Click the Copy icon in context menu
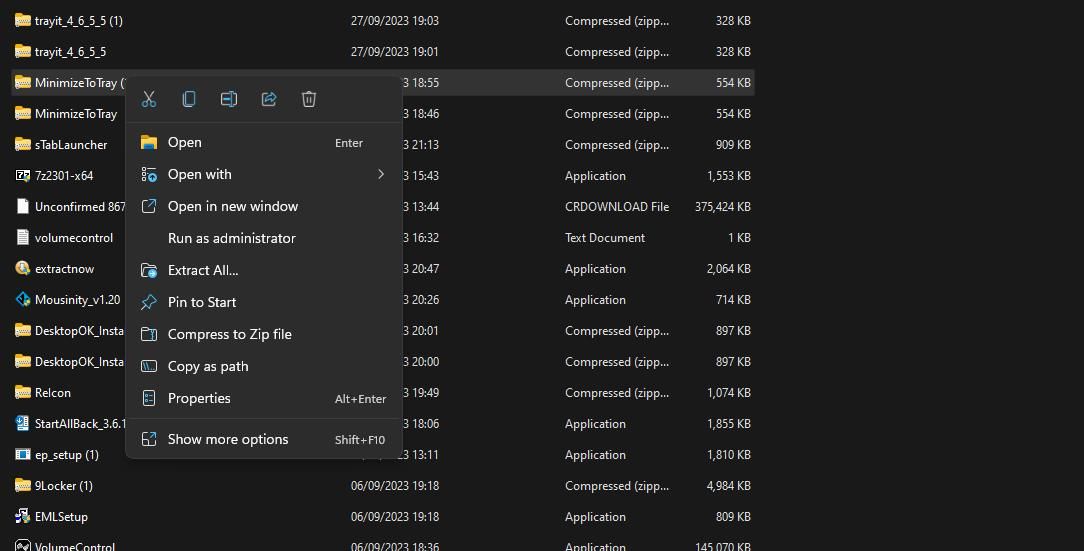This screenshot has width=1084, height=551. coord(189,99)
